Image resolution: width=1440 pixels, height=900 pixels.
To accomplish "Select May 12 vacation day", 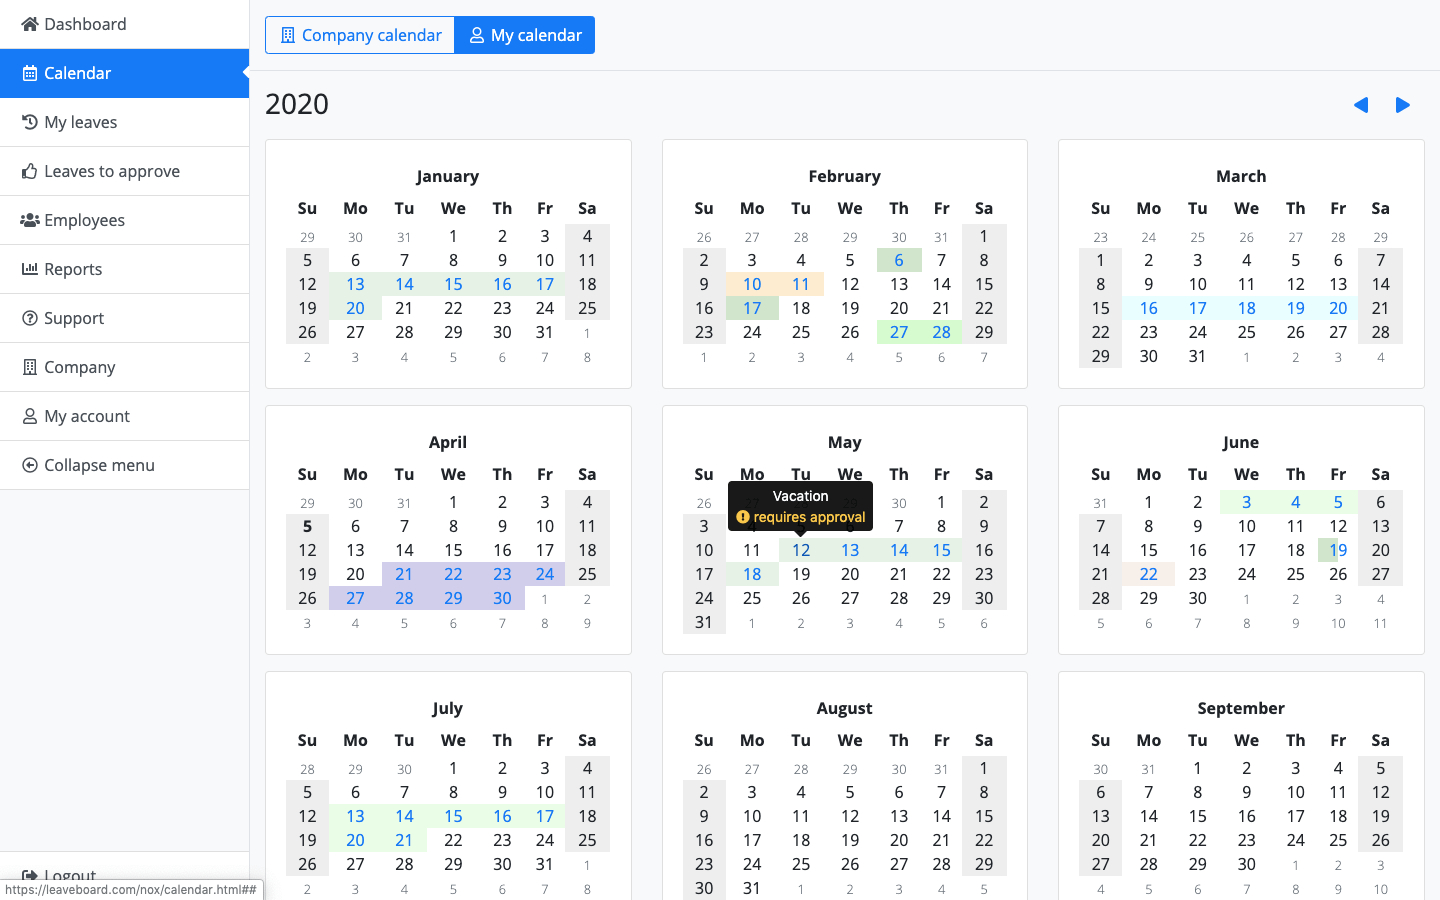I will coord(801,550).
